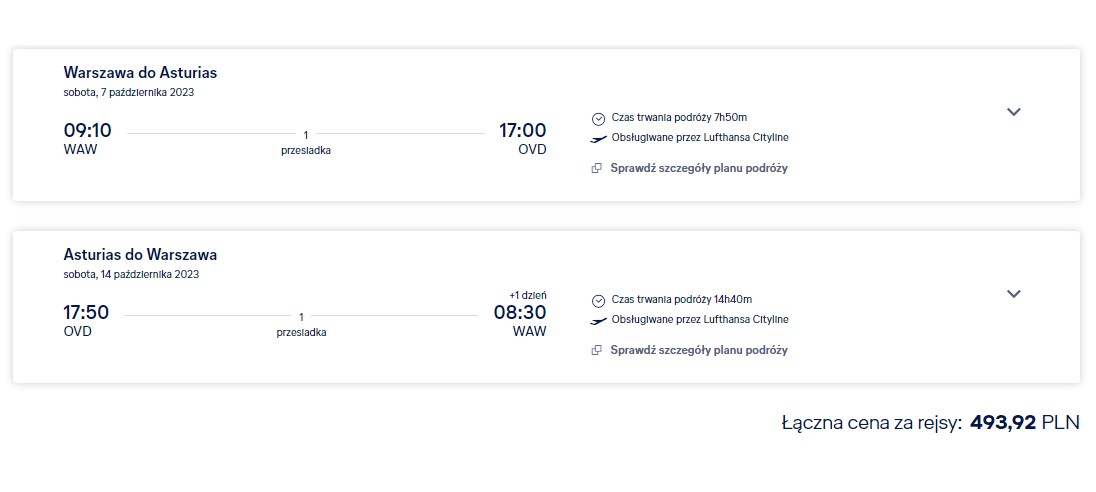
Task: Click the Lufthansa plane icon on return flight
Action: 598,321
